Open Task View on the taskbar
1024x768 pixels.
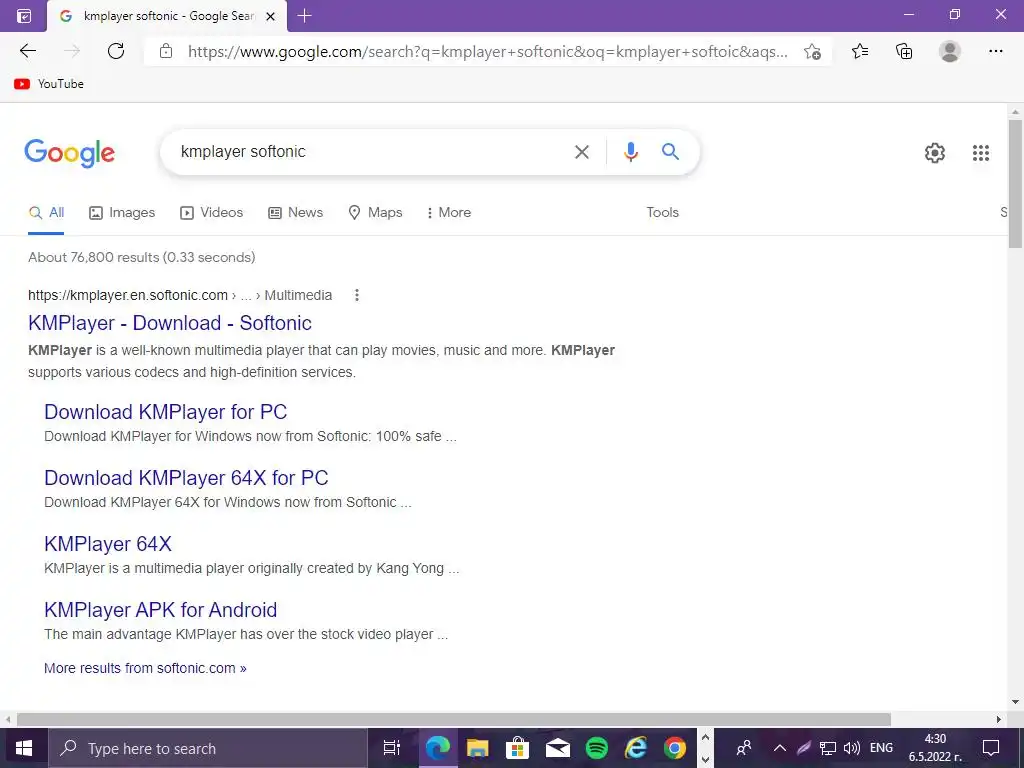(x=392, y=748)
